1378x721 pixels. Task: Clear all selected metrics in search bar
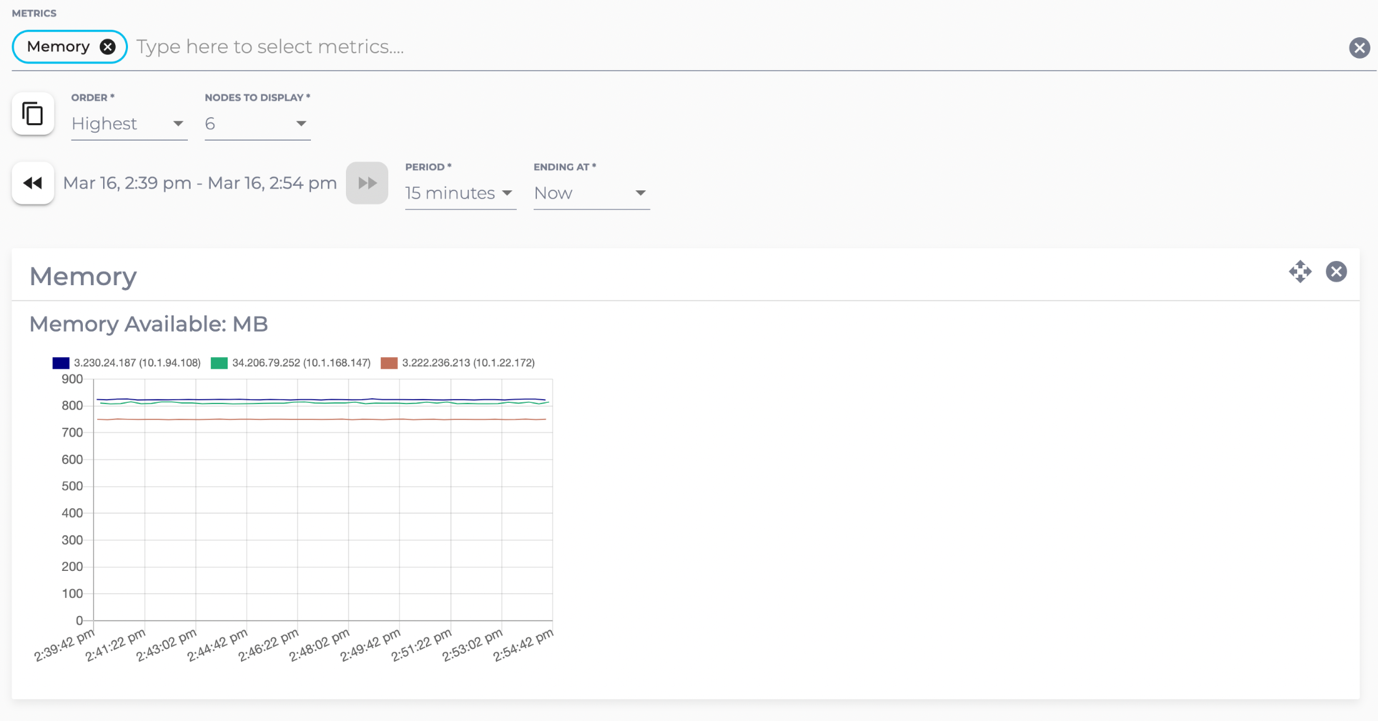[x=1359, y=48]
